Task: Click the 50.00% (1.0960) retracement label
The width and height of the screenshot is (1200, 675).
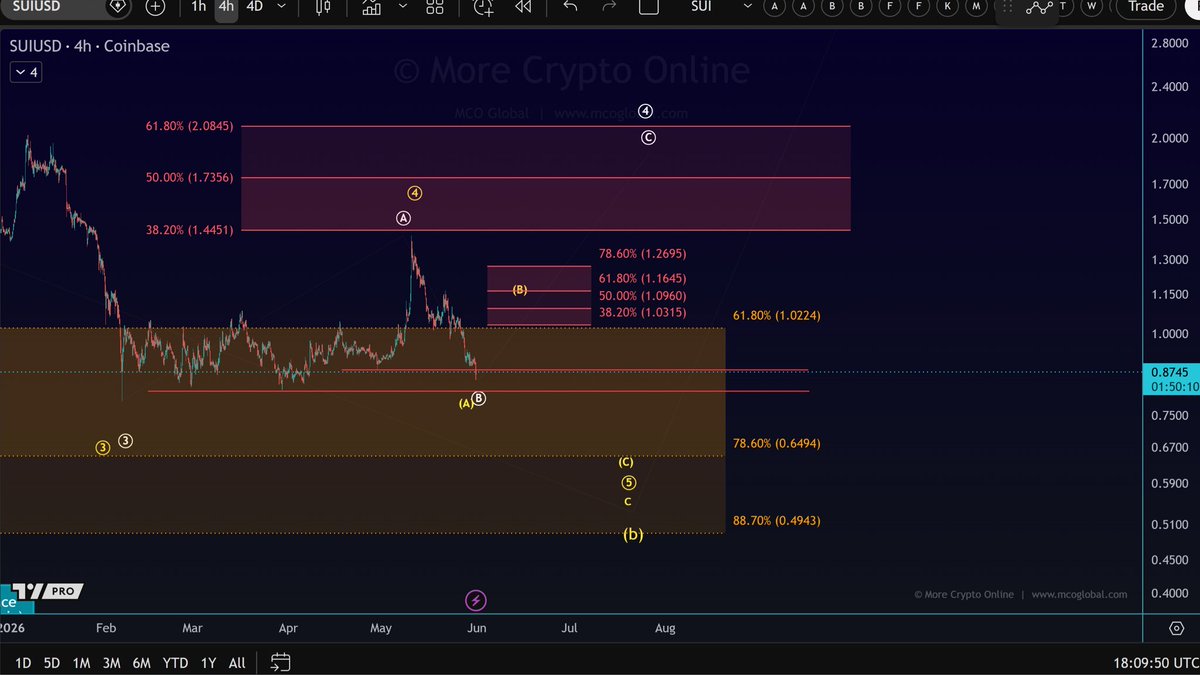Action: (642, 296)
